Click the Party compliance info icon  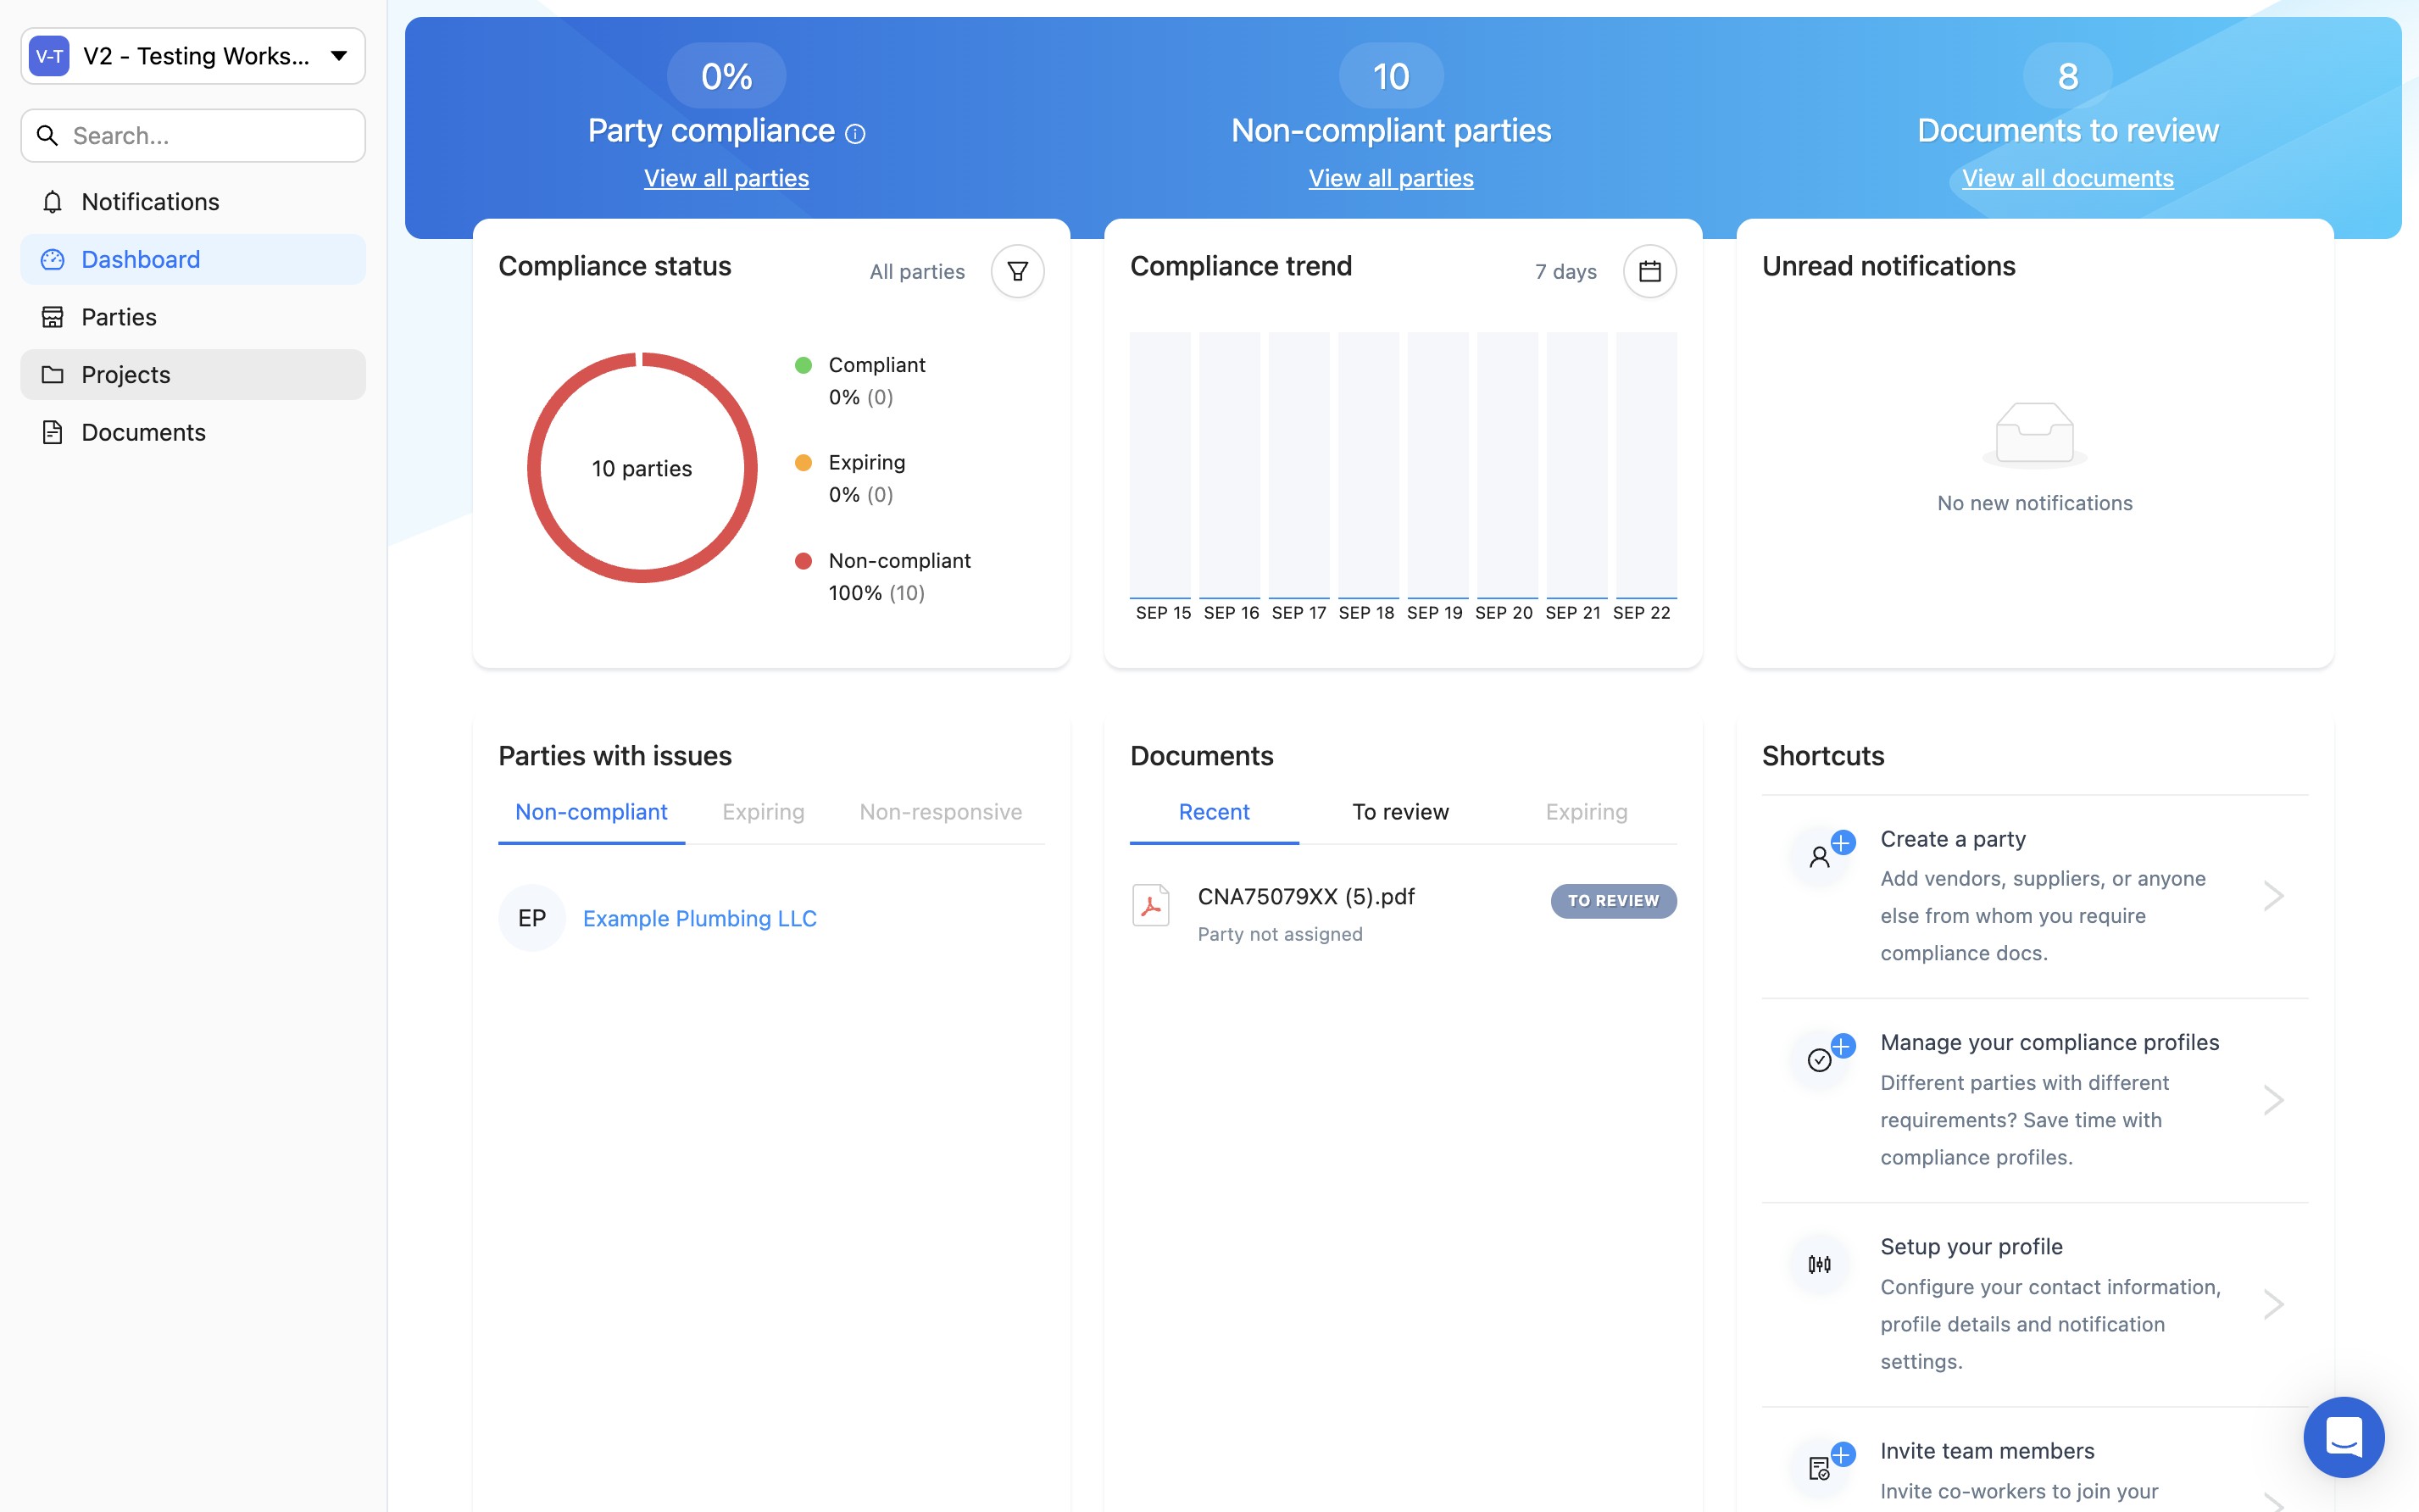click(855, 133)
